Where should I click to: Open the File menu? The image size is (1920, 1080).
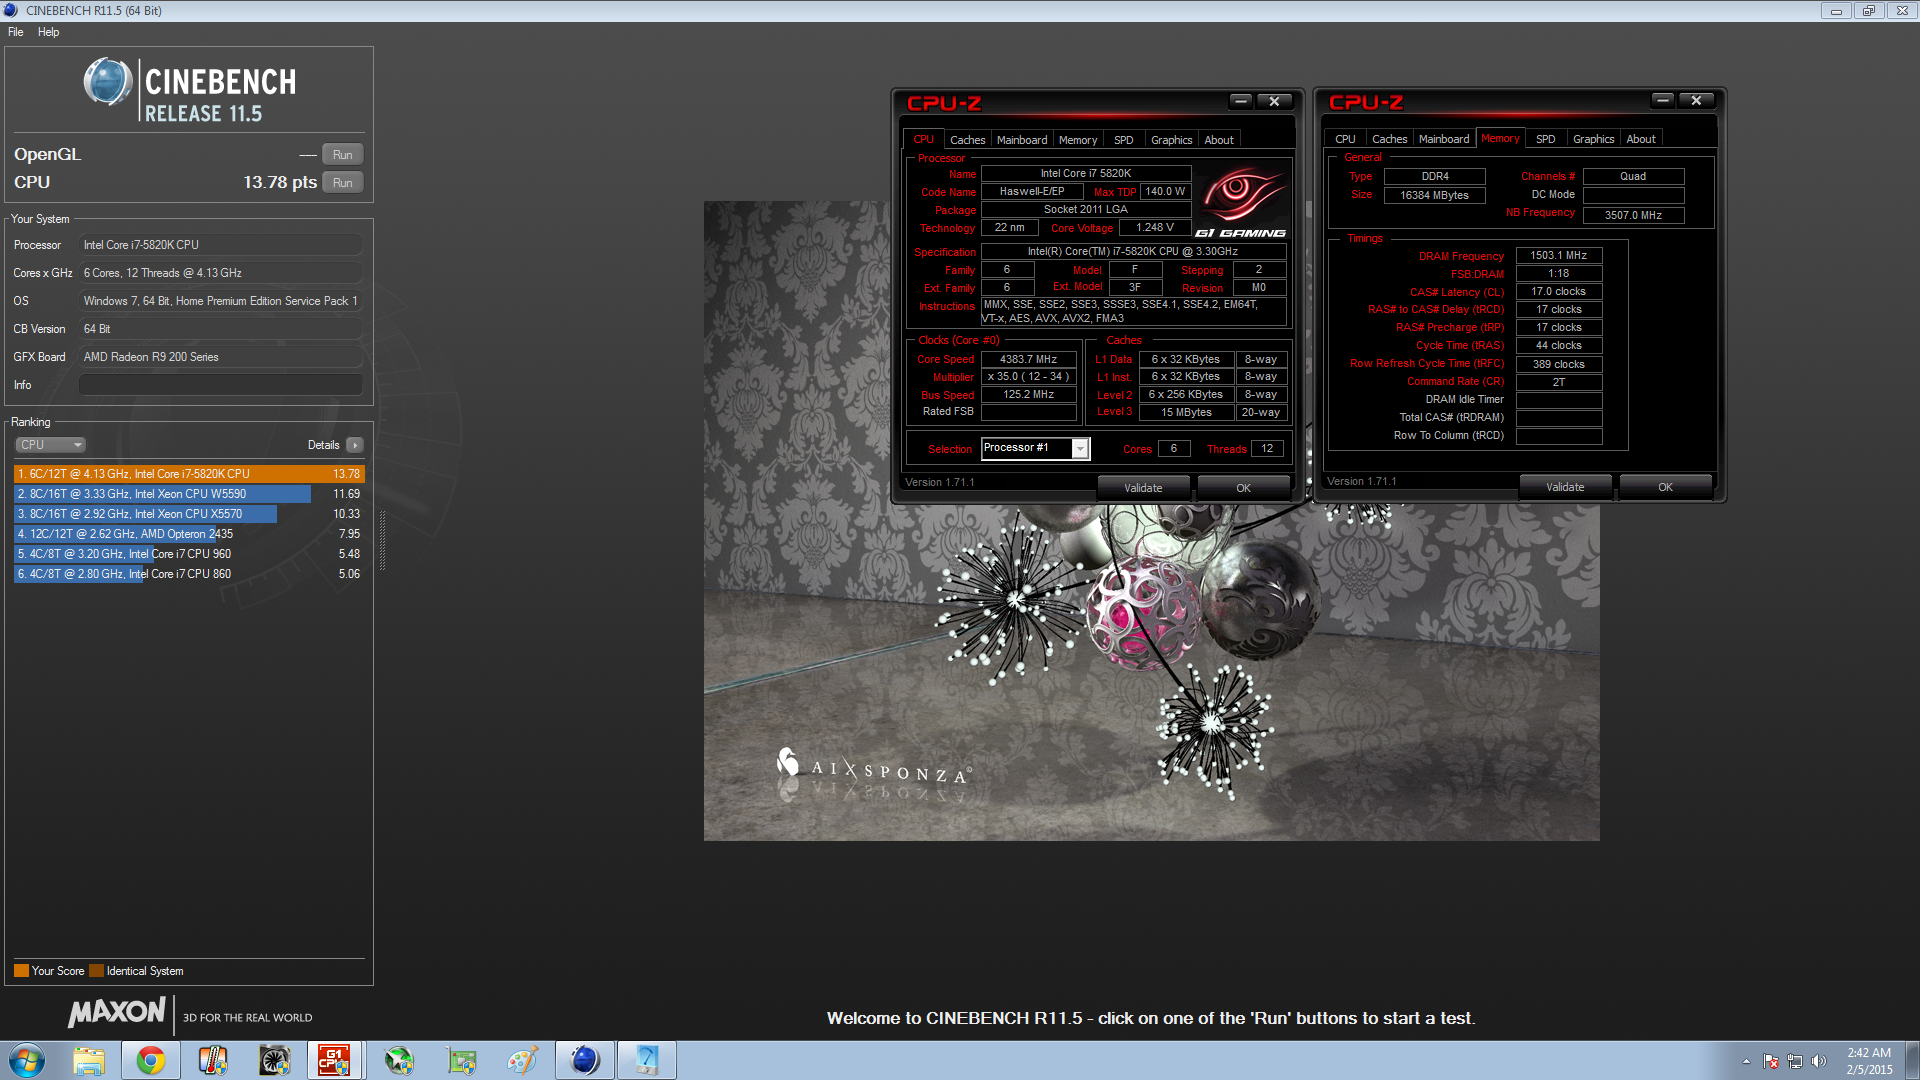point(16,32)
